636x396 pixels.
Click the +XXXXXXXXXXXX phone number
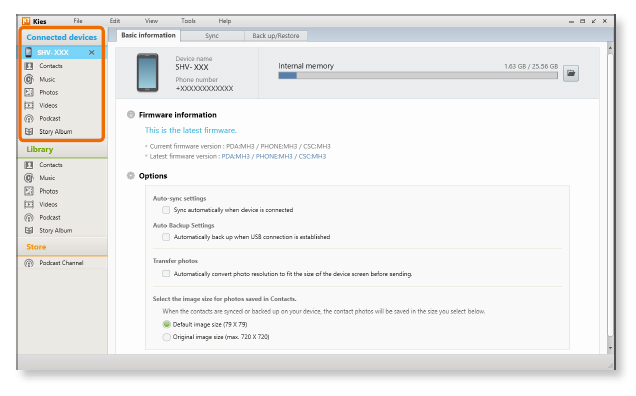[204, 88]
